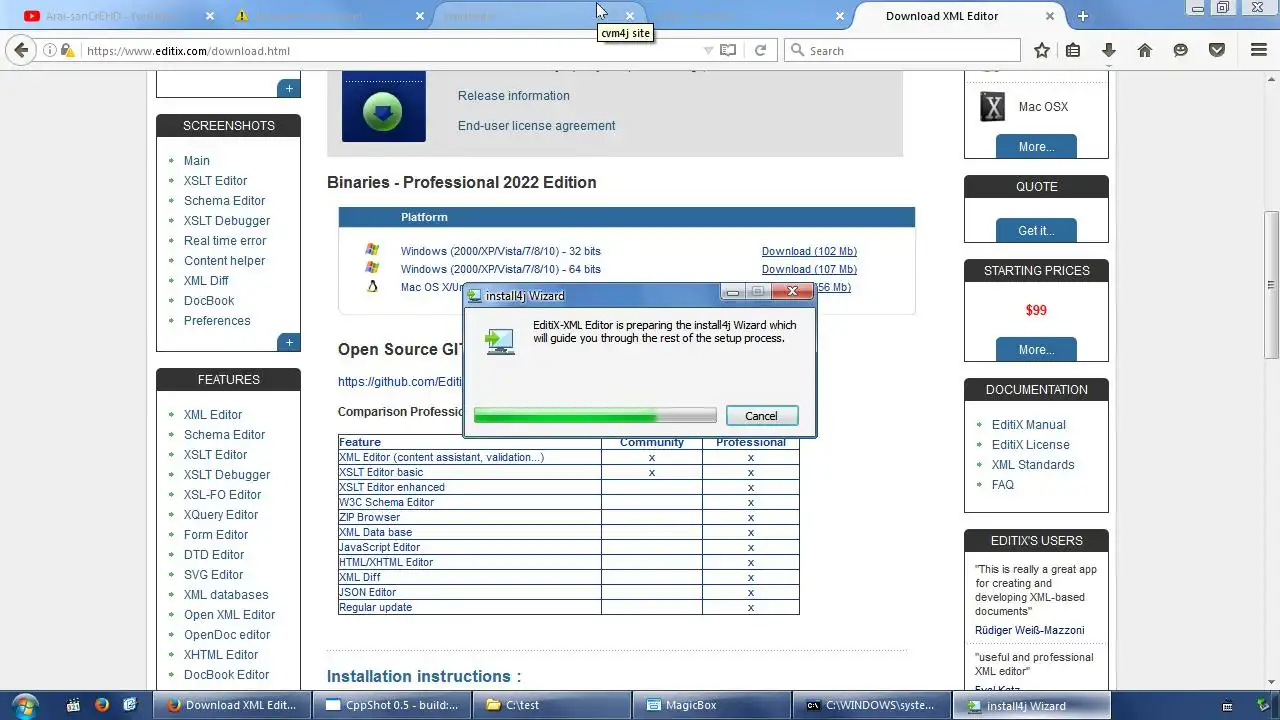Click the installer progress bar
The width and height of the screenshot is (1280, 720).
pyautogui.click(x=595, y=416)
